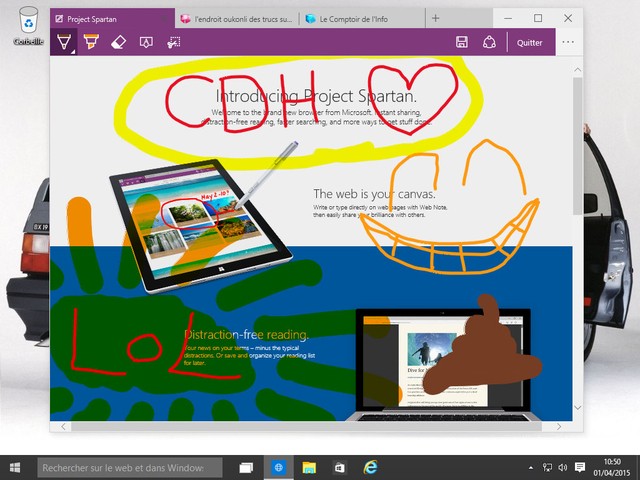Image resolution: width=640 pixels, height=480 pixels.
Task: Open Task View from the taskbar
Action: point(246,467)
